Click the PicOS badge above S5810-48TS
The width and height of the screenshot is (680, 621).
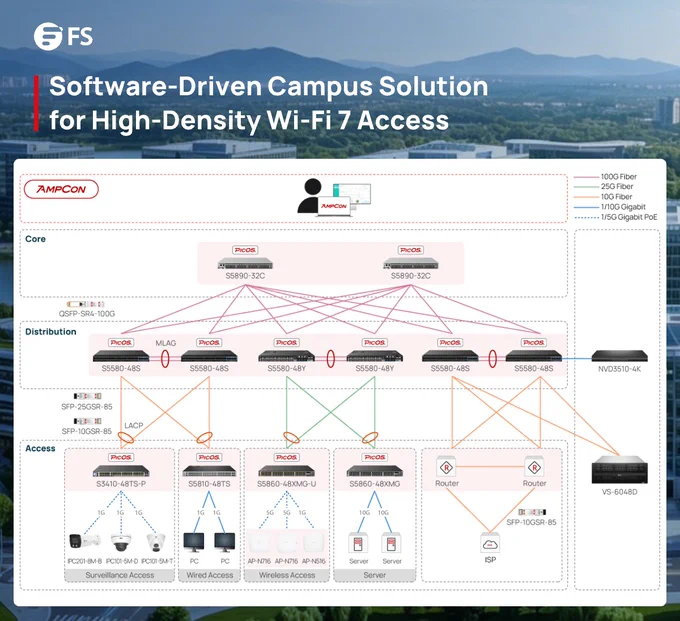(209, 458)
